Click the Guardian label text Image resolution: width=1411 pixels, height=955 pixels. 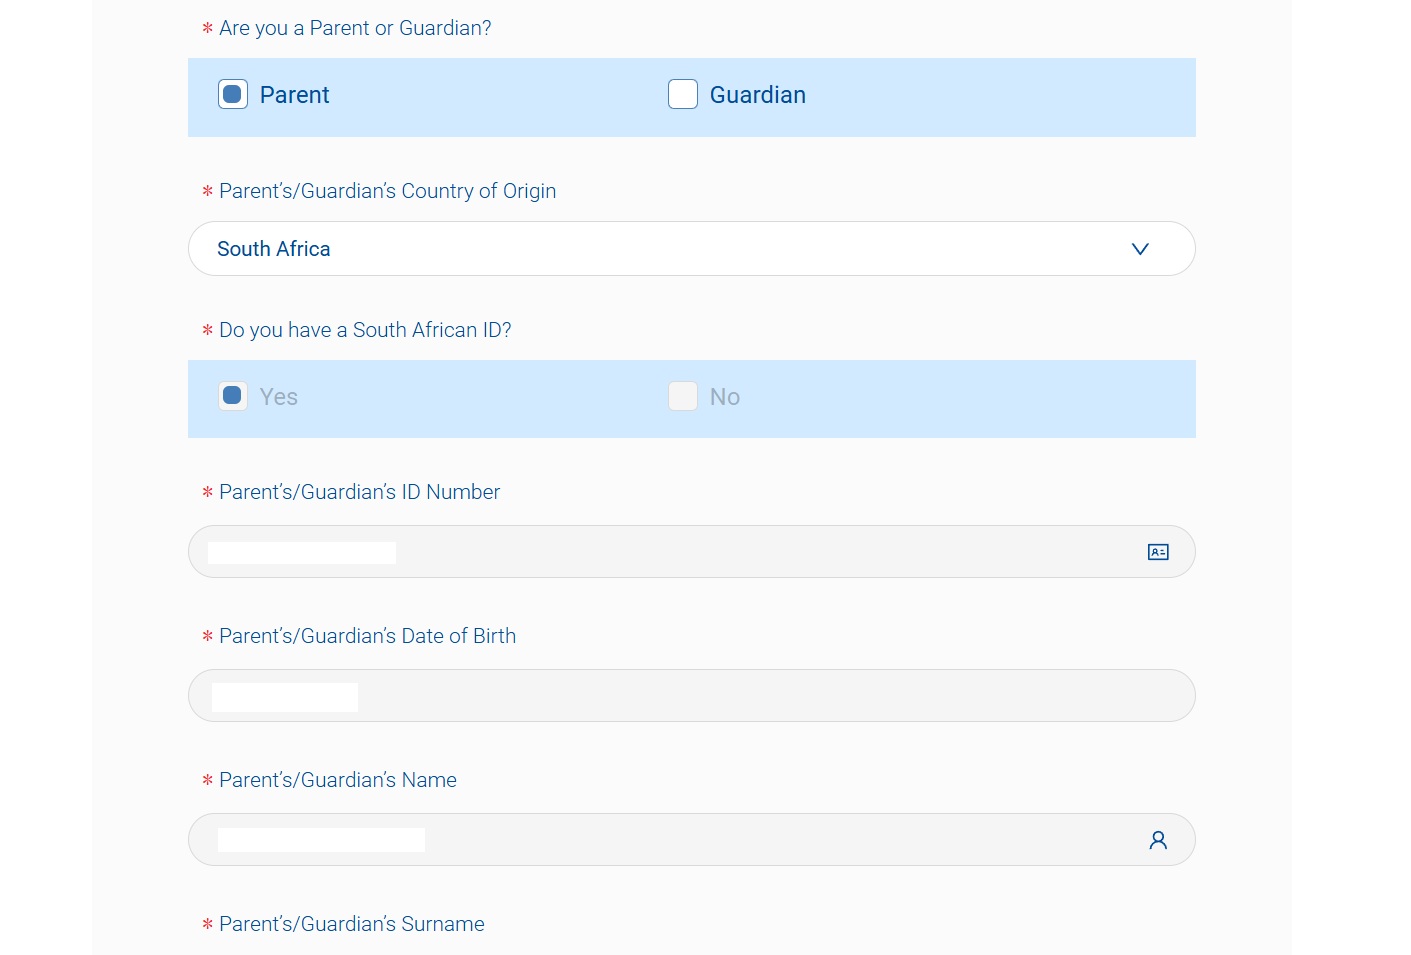758,95
